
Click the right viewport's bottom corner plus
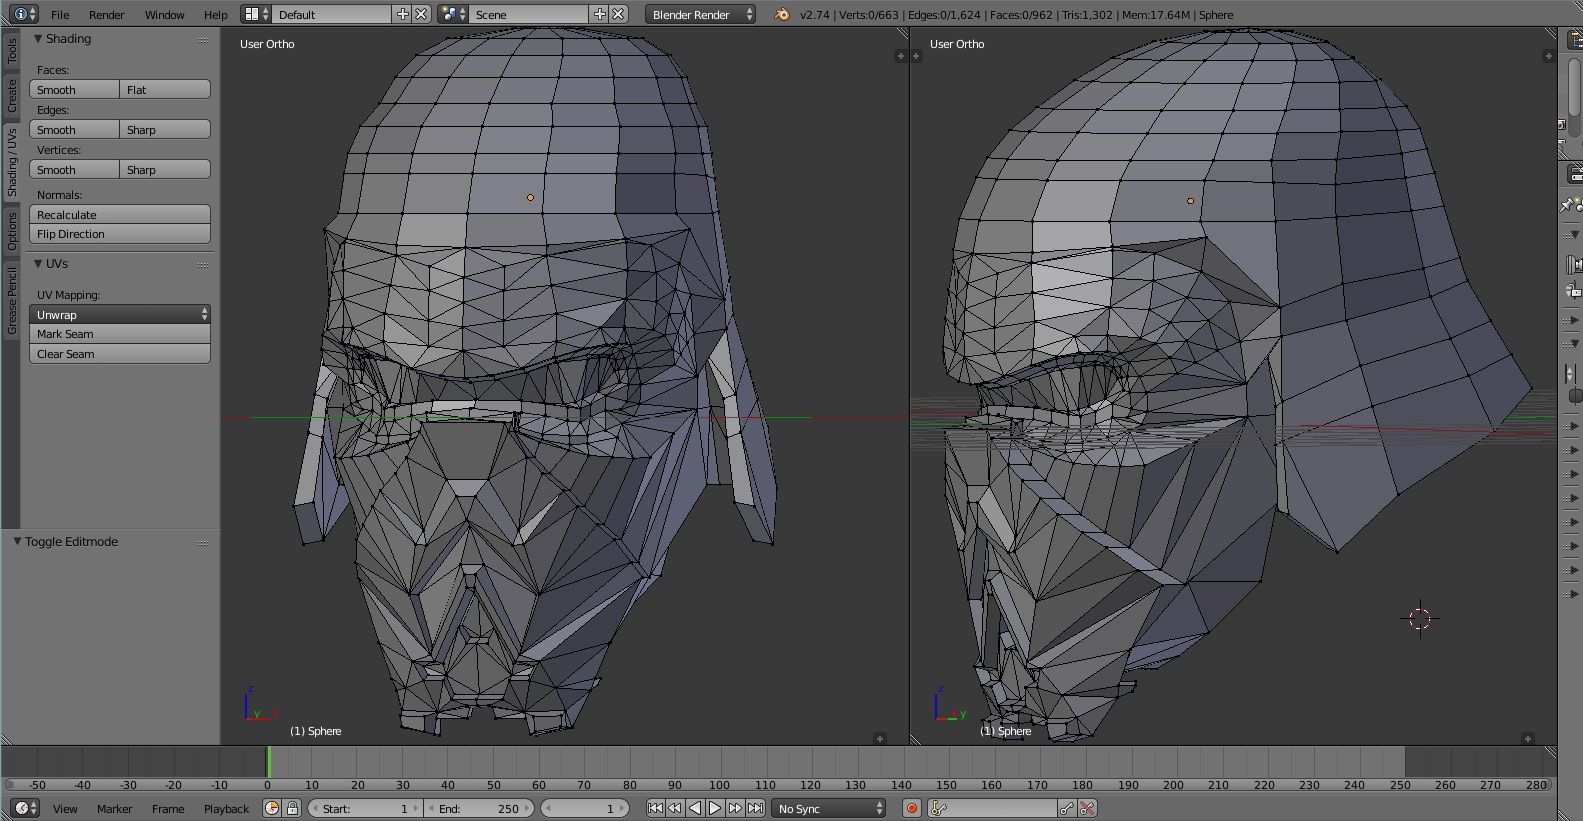(x=1527, y=739)
